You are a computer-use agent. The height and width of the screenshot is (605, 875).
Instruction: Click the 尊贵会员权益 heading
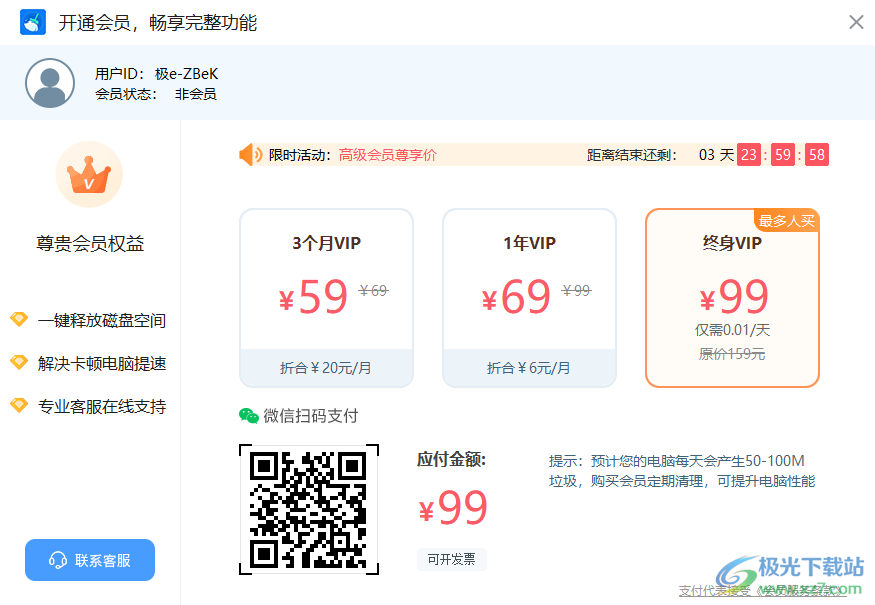[90, 243]
